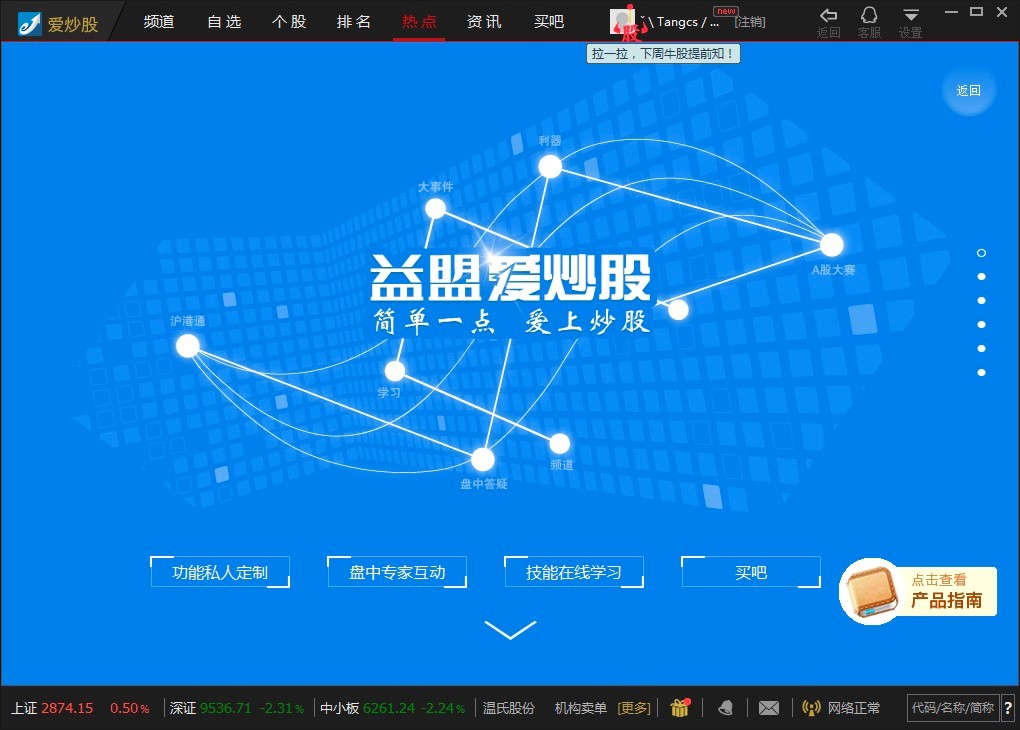Click the stock mascot avatar beside Tangcs

(x=621, y=20)
